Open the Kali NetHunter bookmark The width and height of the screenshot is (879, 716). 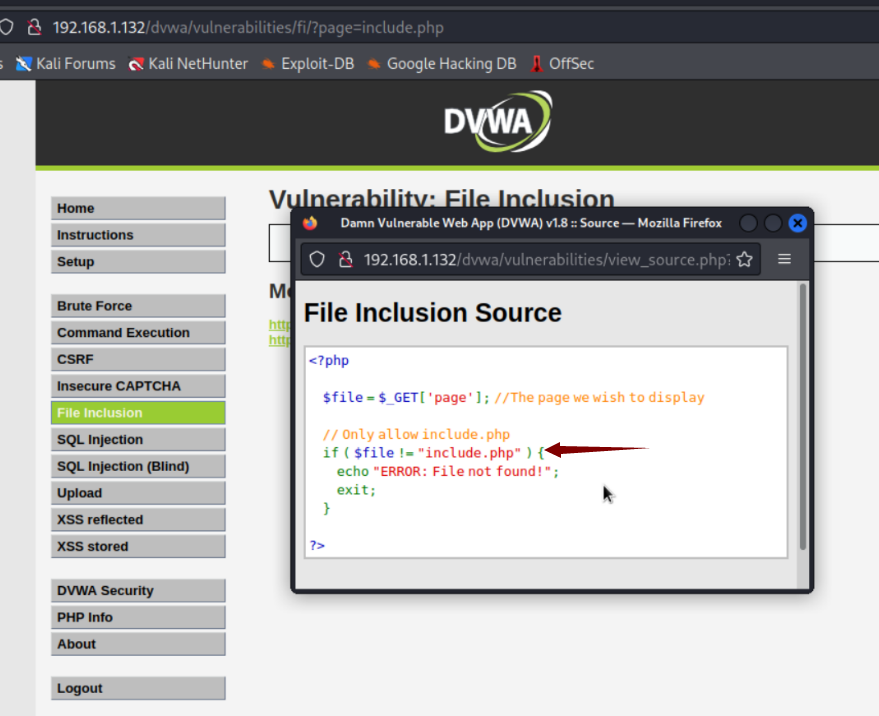tap(188, 64)
